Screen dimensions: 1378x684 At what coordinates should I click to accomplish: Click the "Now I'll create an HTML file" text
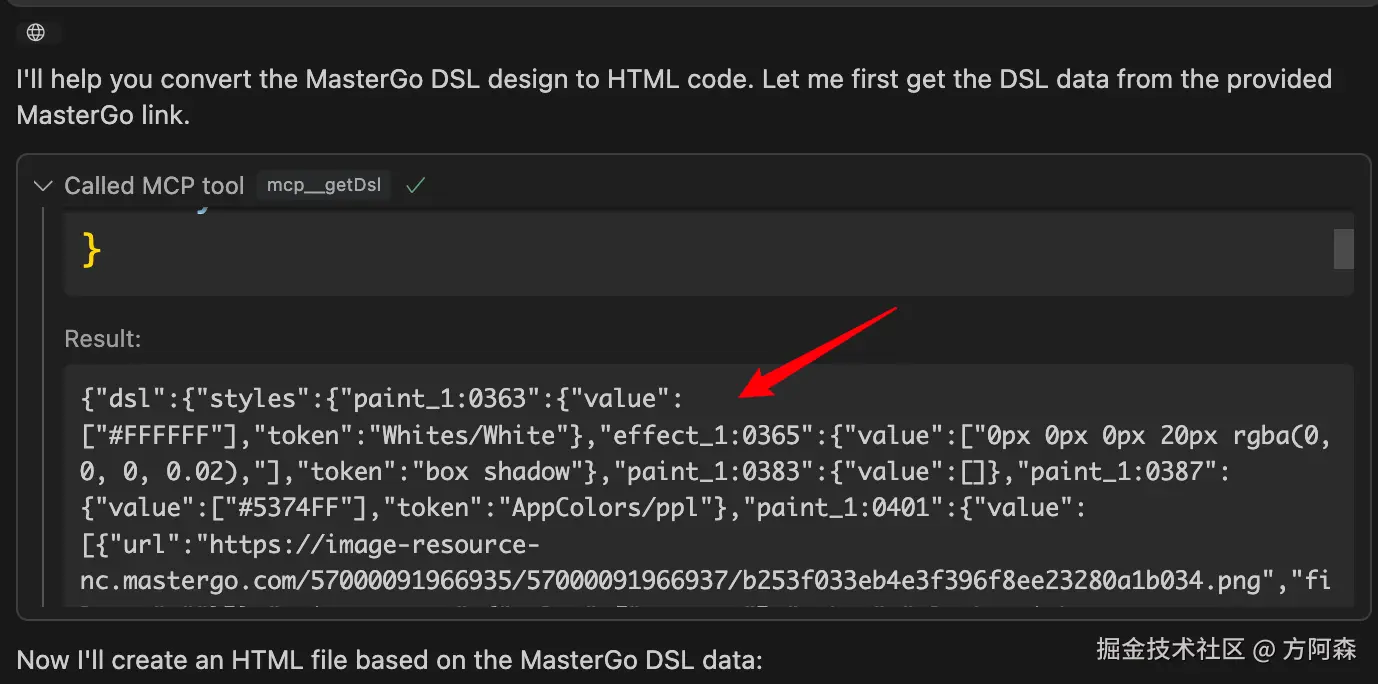coord(390,660)
